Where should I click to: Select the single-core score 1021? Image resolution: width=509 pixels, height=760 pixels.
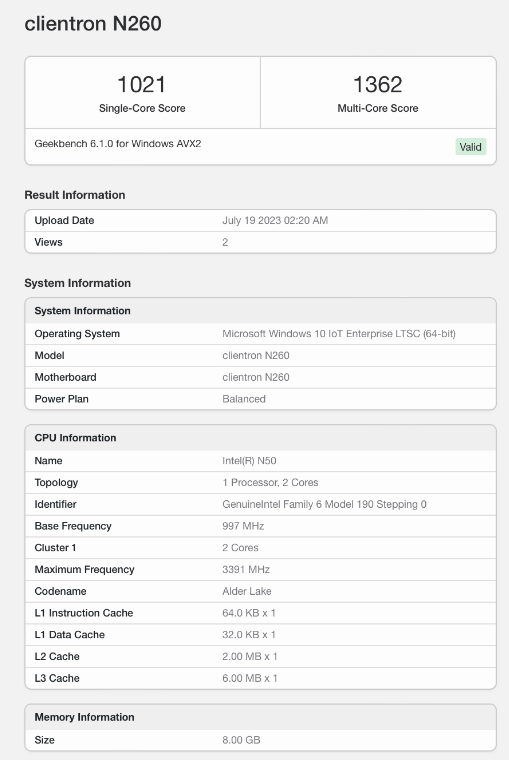(142, 84)
